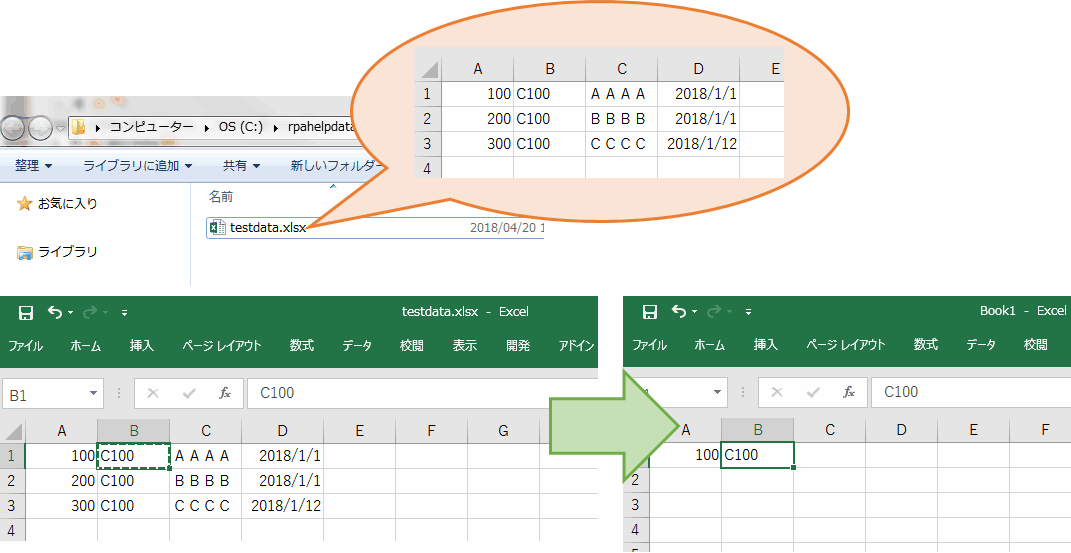Open ファイル tab in testdata.xlsx window
This screenshot has height=553, width=1071.
pyautogui.click(x=26, y=346)
